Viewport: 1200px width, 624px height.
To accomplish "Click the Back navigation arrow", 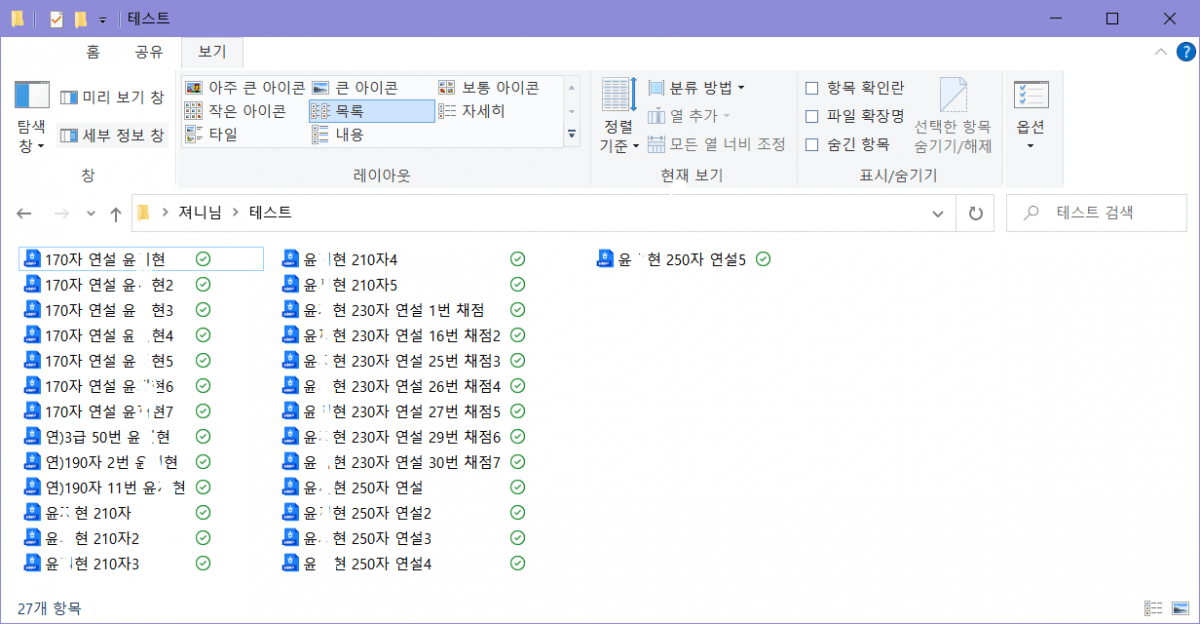I will pyautogui.click(x=25, y=213).
